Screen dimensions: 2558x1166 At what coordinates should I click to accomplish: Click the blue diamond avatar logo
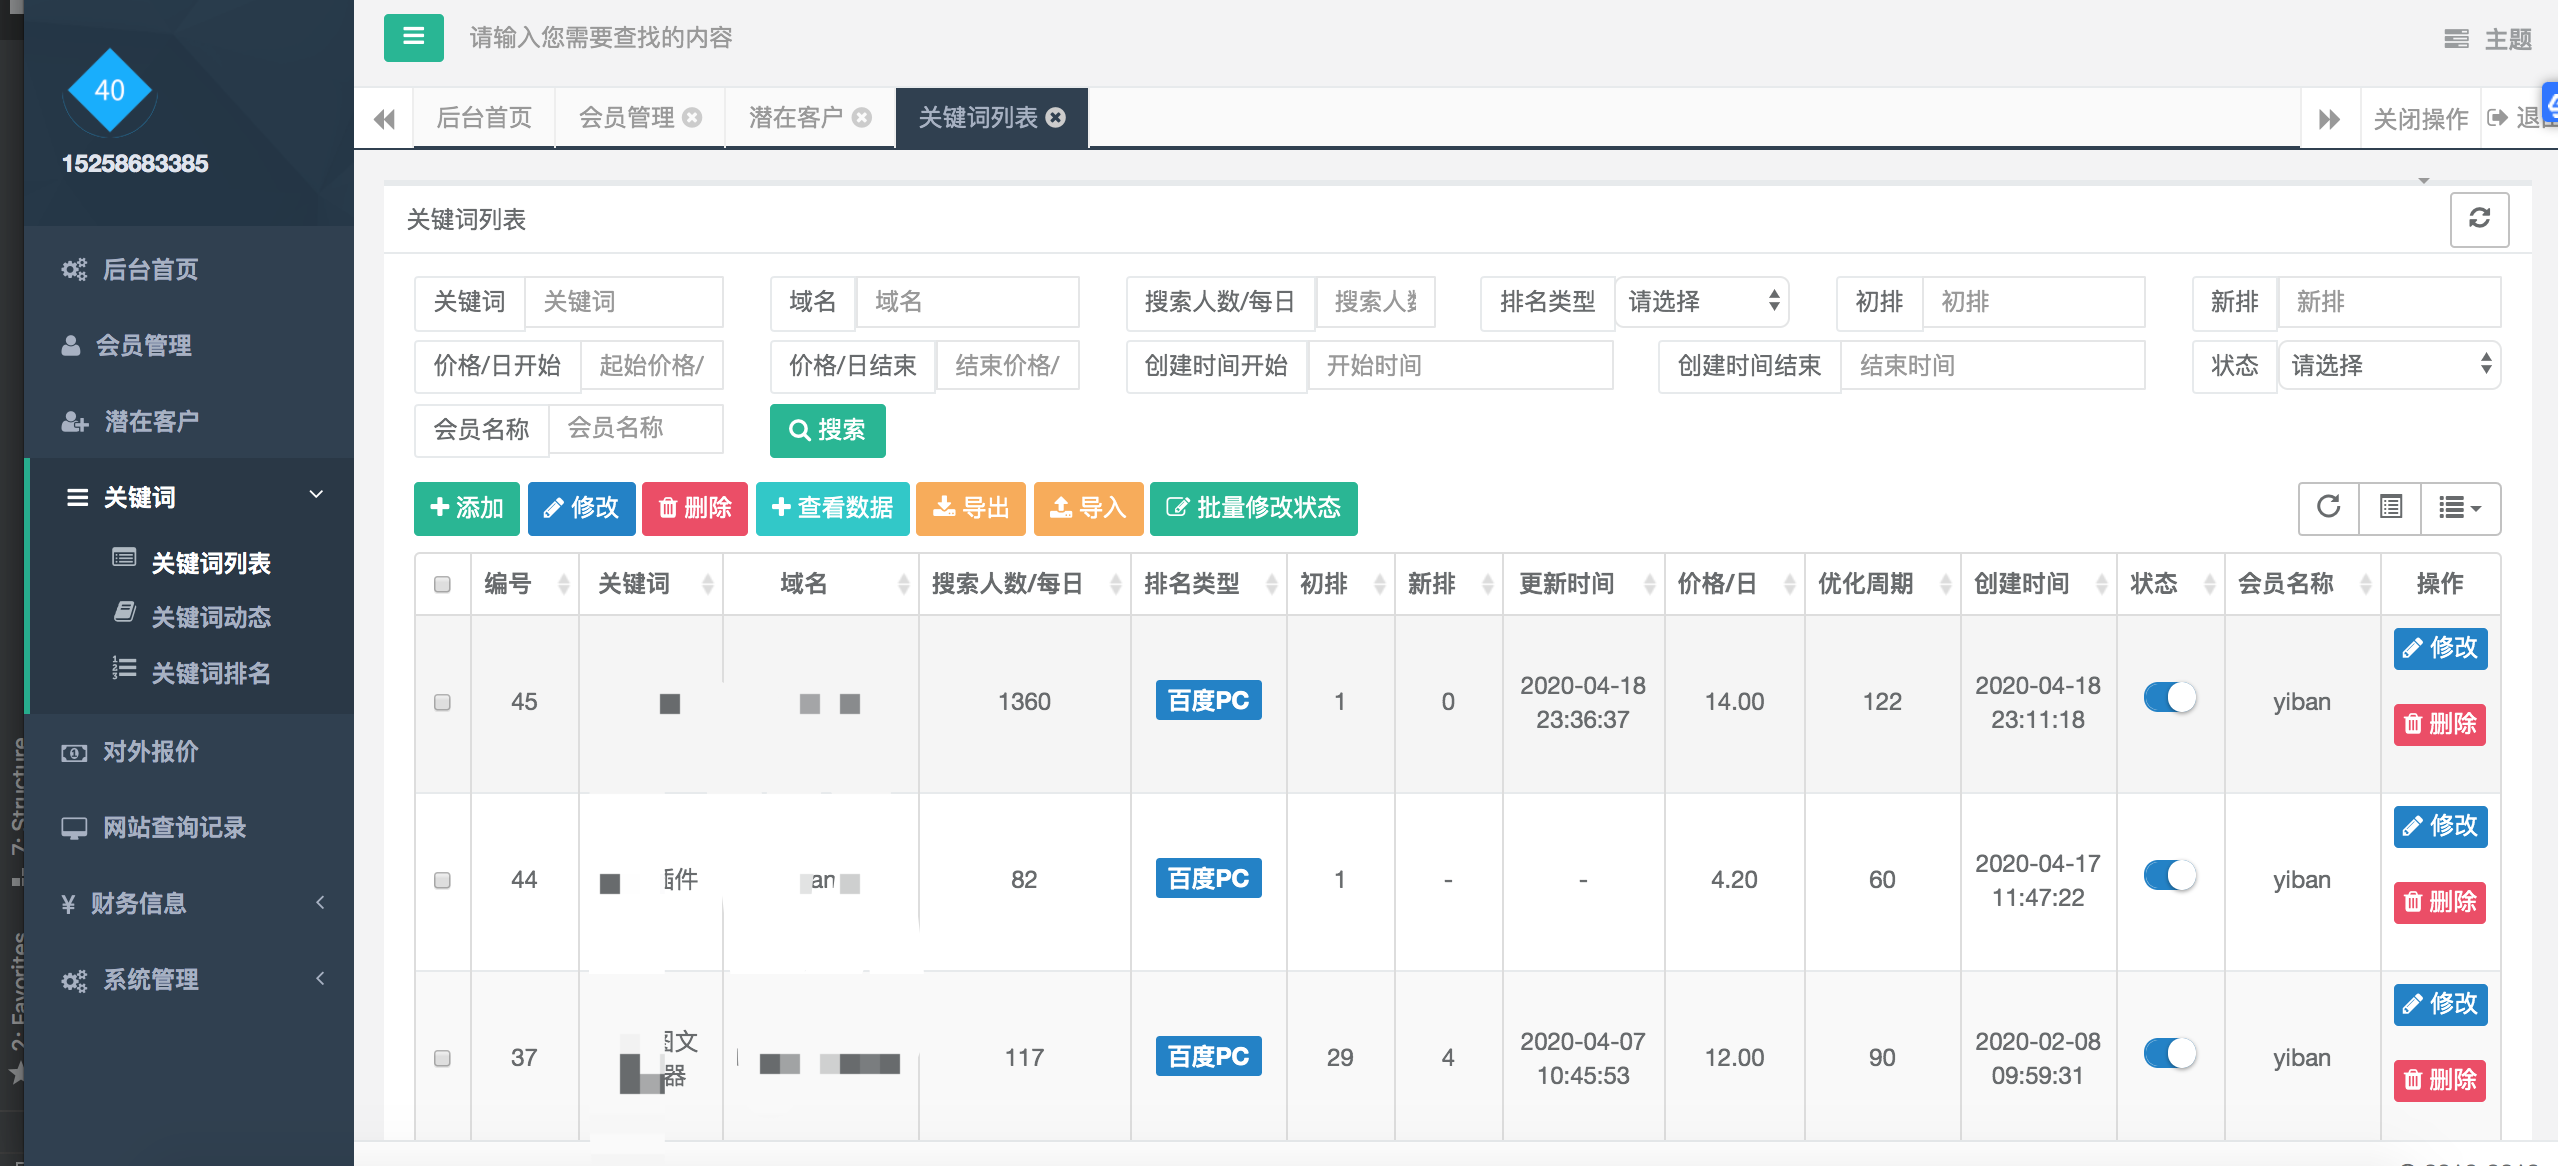pyautogui.click(x=110, y=91)
